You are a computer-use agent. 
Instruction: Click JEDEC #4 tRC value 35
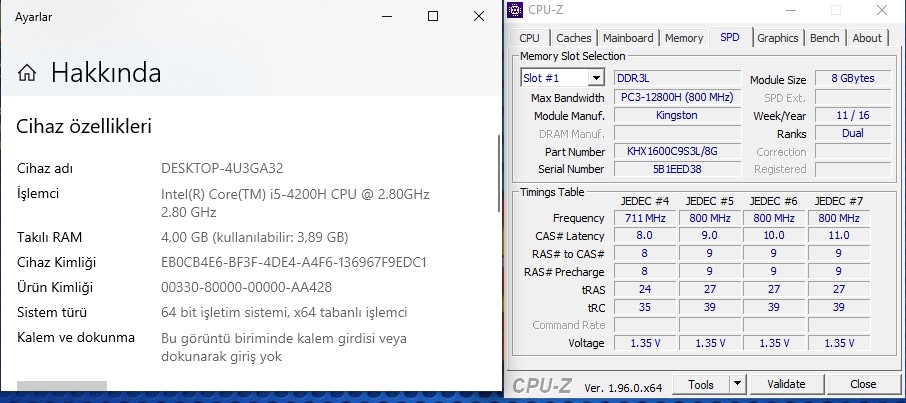pos(645,307)
